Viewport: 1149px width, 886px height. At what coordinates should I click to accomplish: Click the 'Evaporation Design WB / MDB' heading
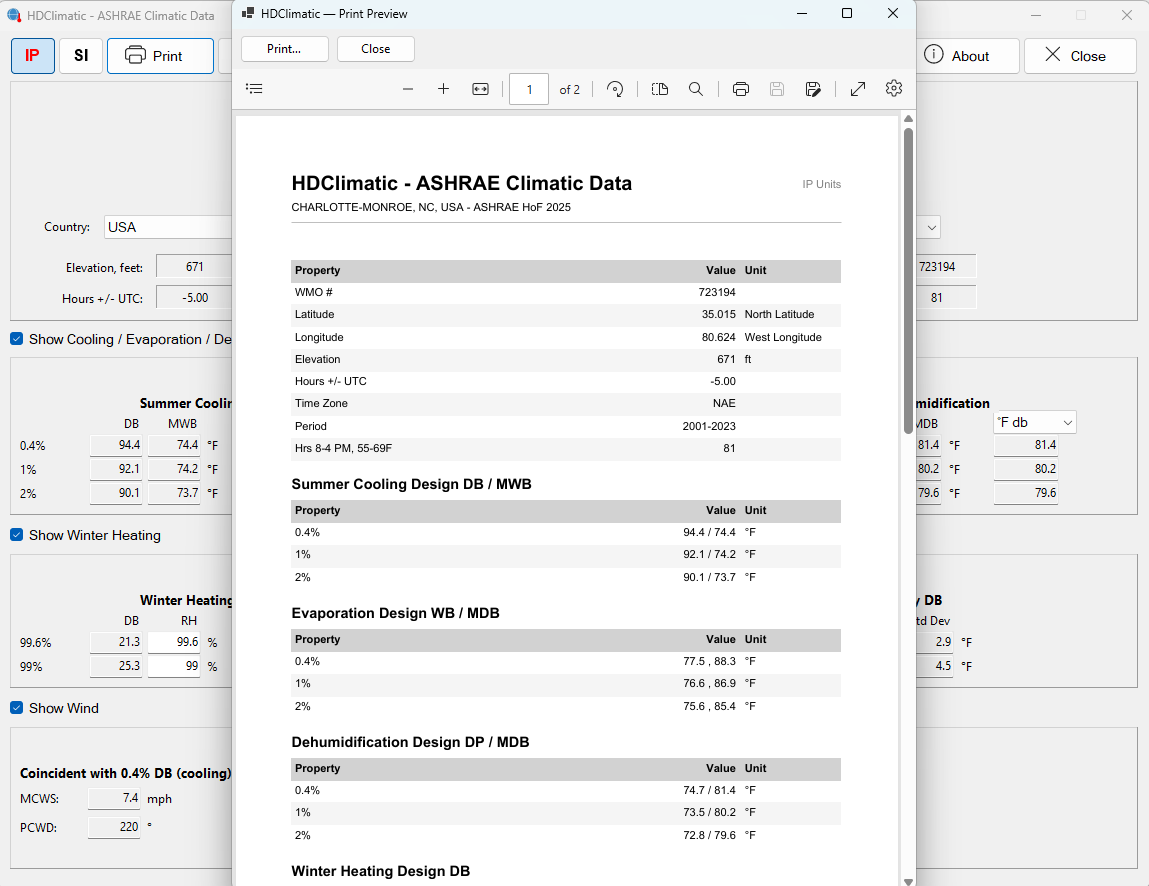396,613
